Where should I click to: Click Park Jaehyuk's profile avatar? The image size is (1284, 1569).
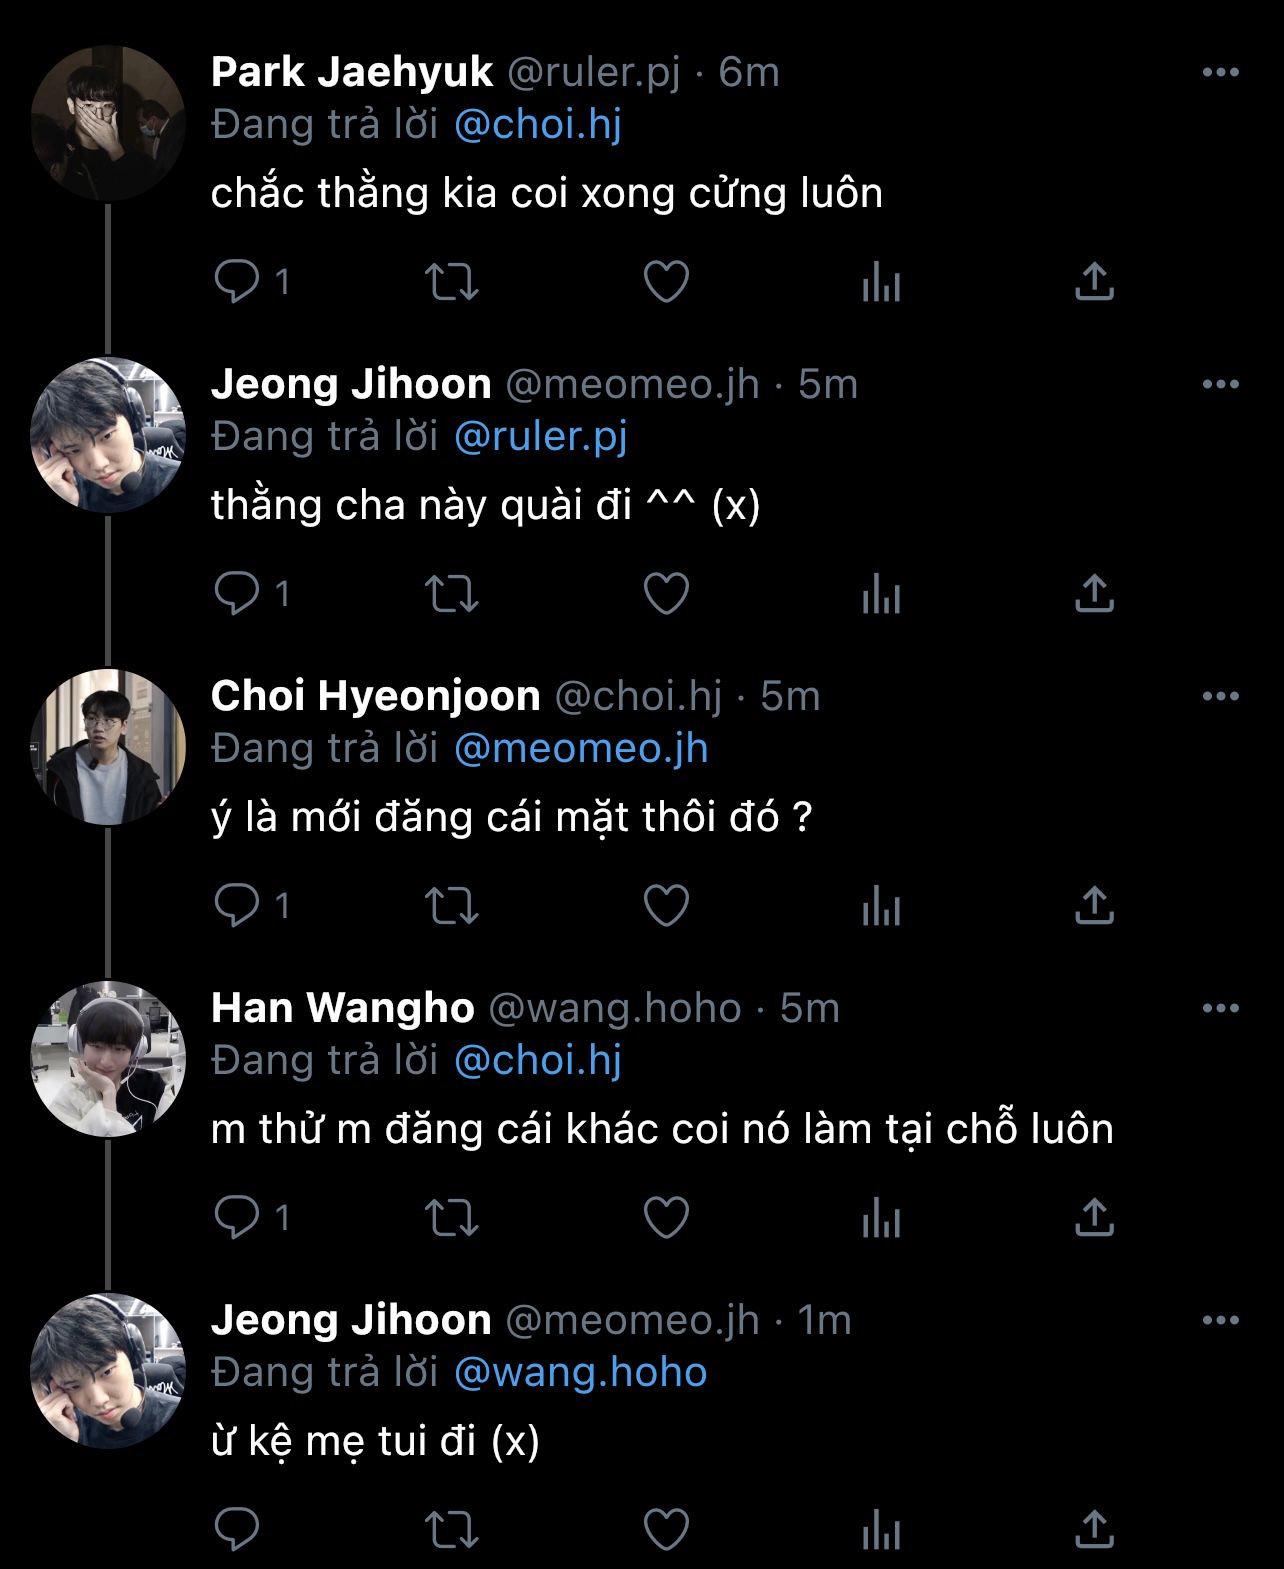point(108,124)
